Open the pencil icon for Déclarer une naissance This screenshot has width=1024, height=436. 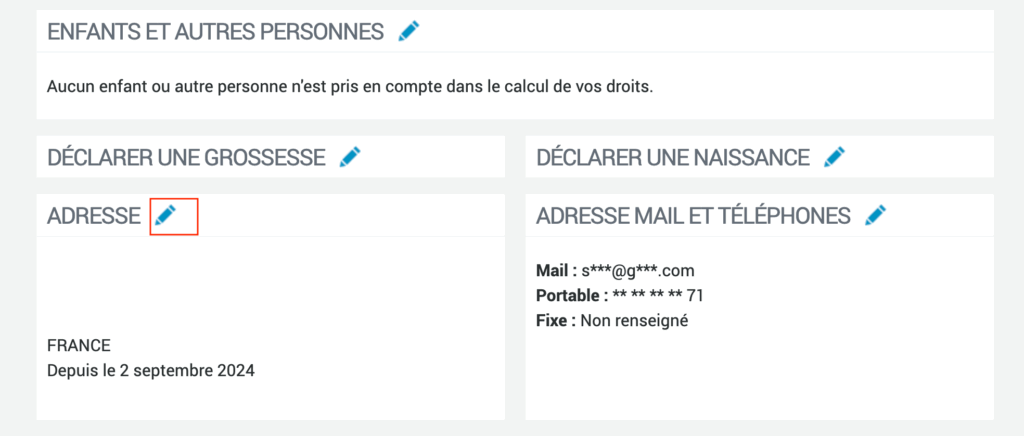click(834, 157)
